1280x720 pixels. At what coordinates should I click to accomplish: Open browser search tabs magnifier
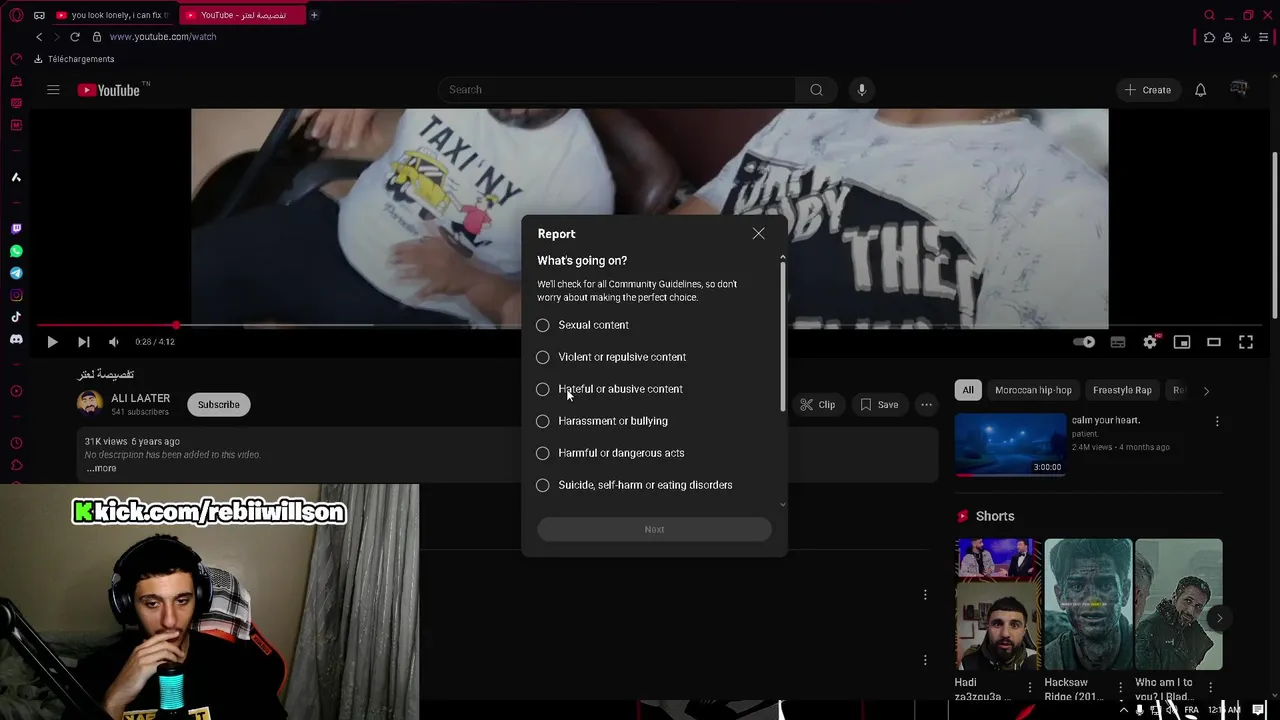1209,15
